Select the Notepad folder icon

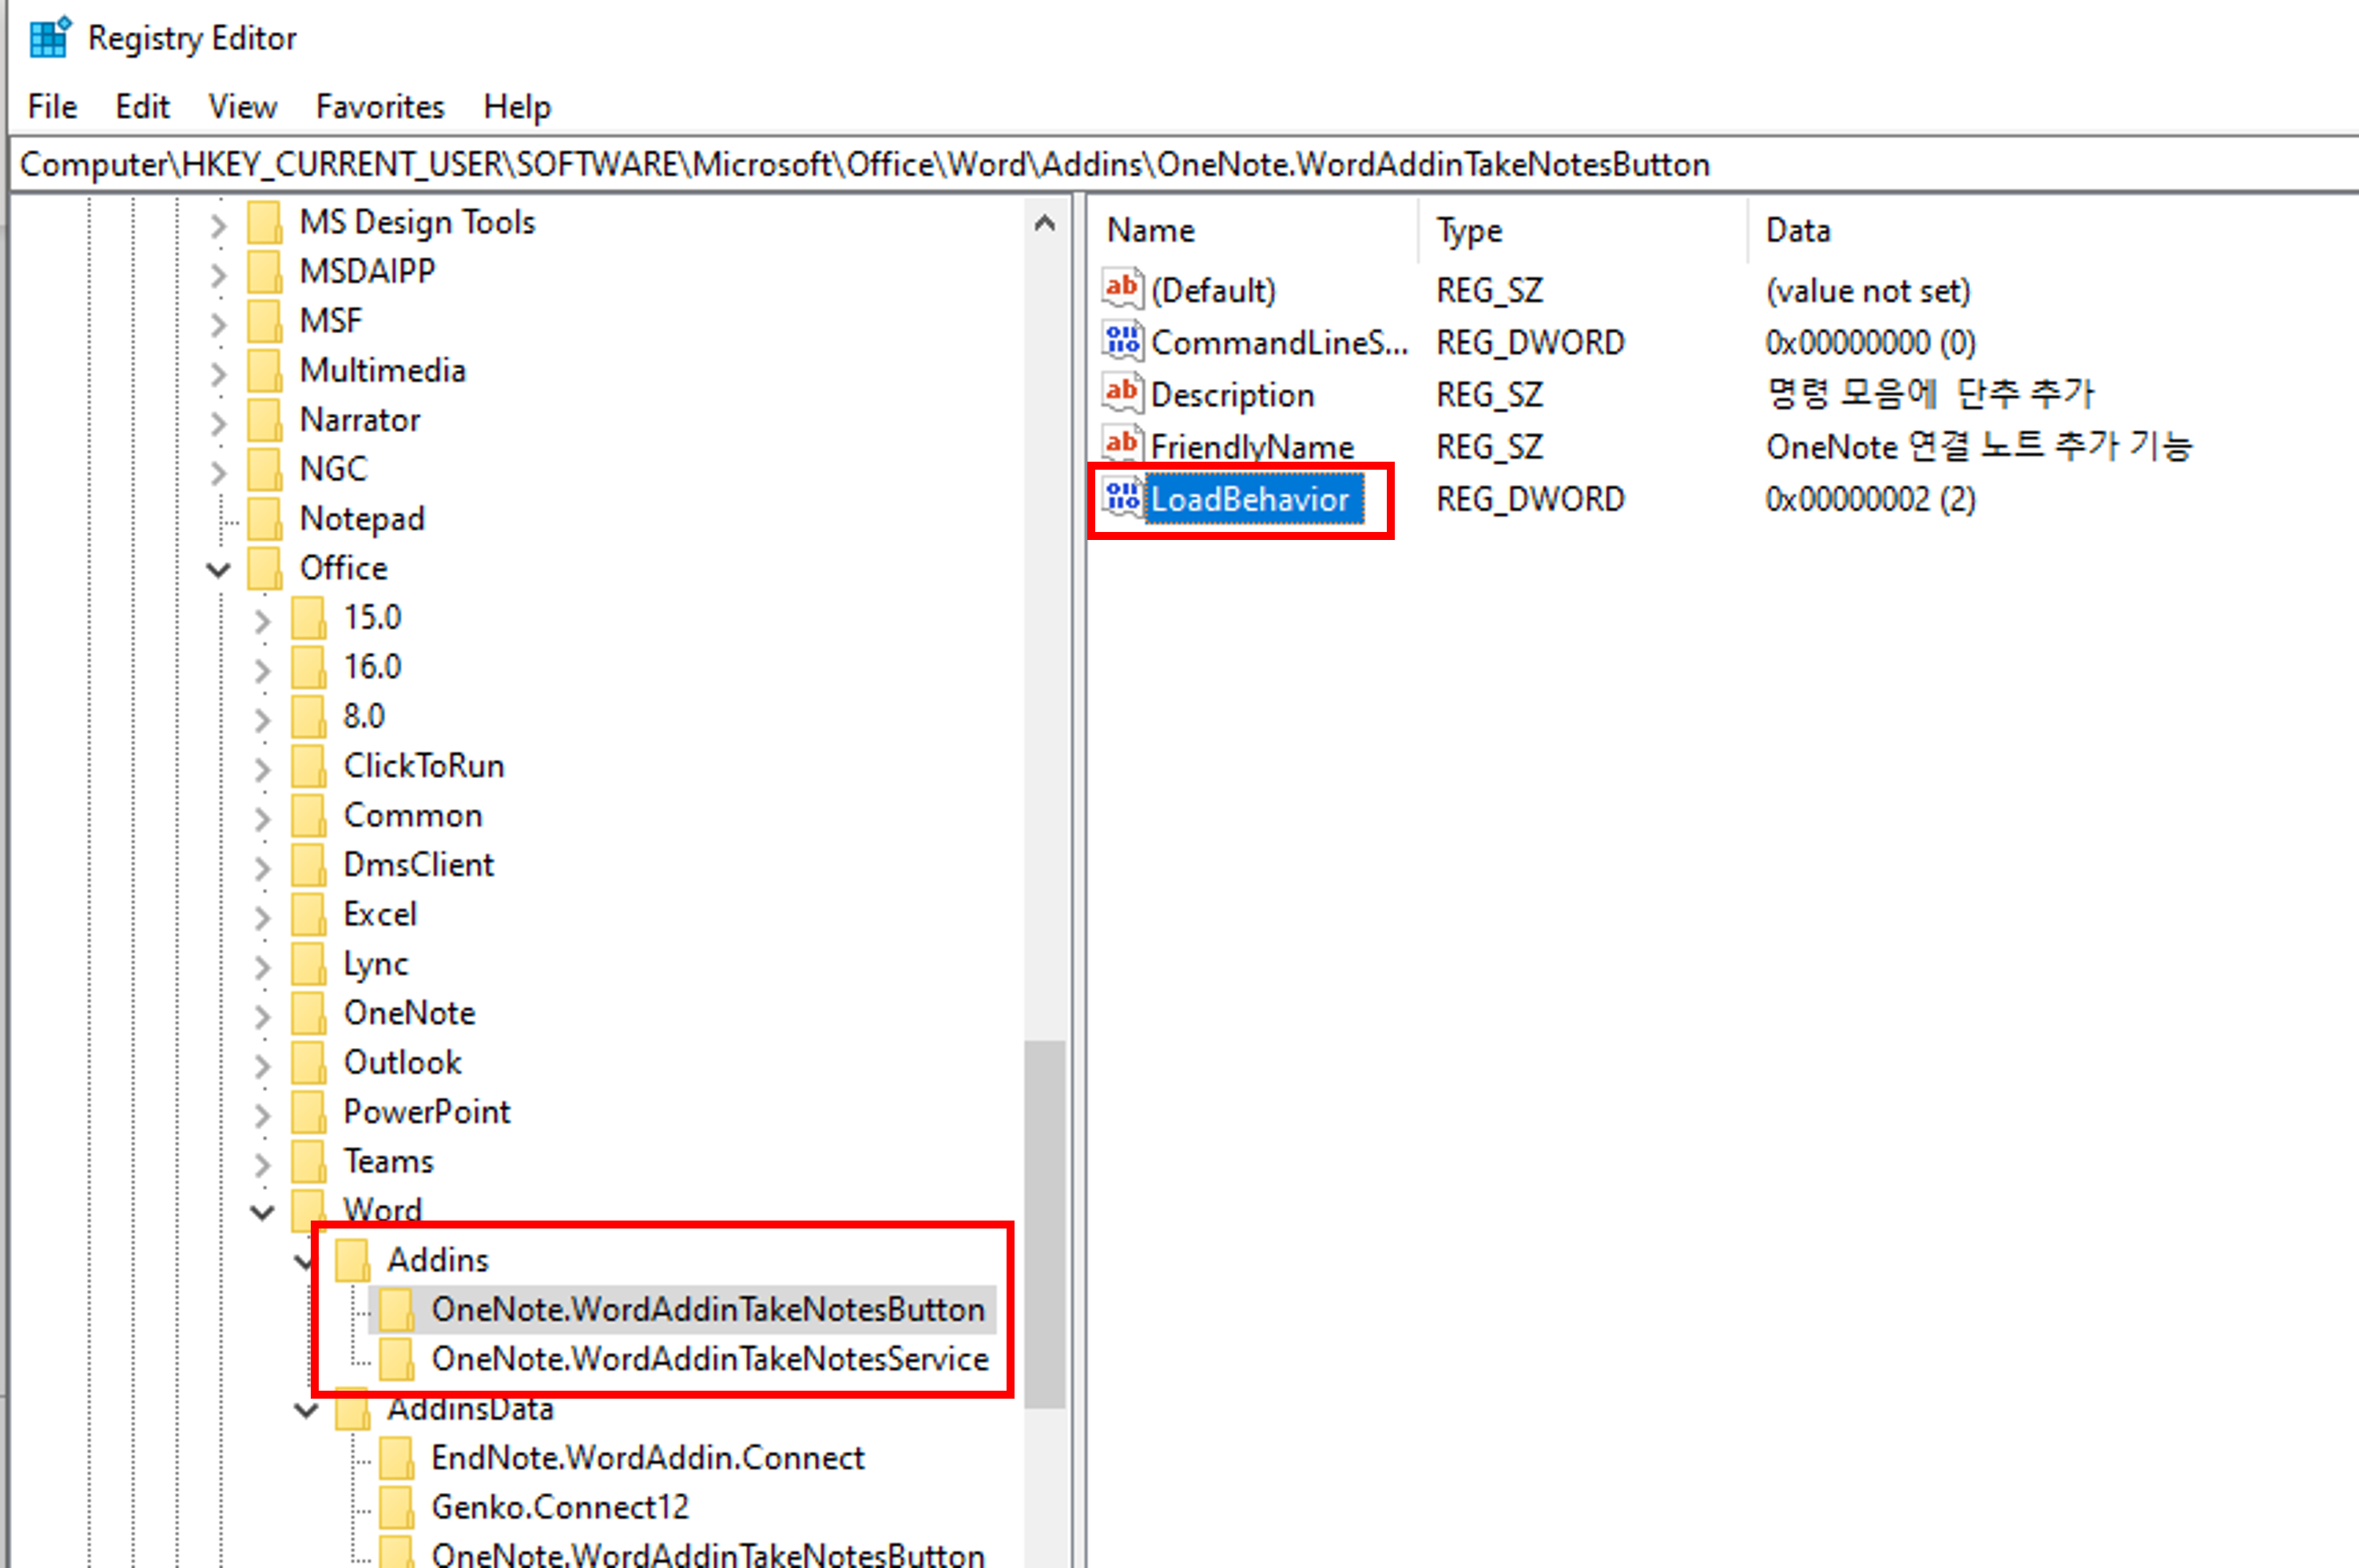click(x=264, y=519)
